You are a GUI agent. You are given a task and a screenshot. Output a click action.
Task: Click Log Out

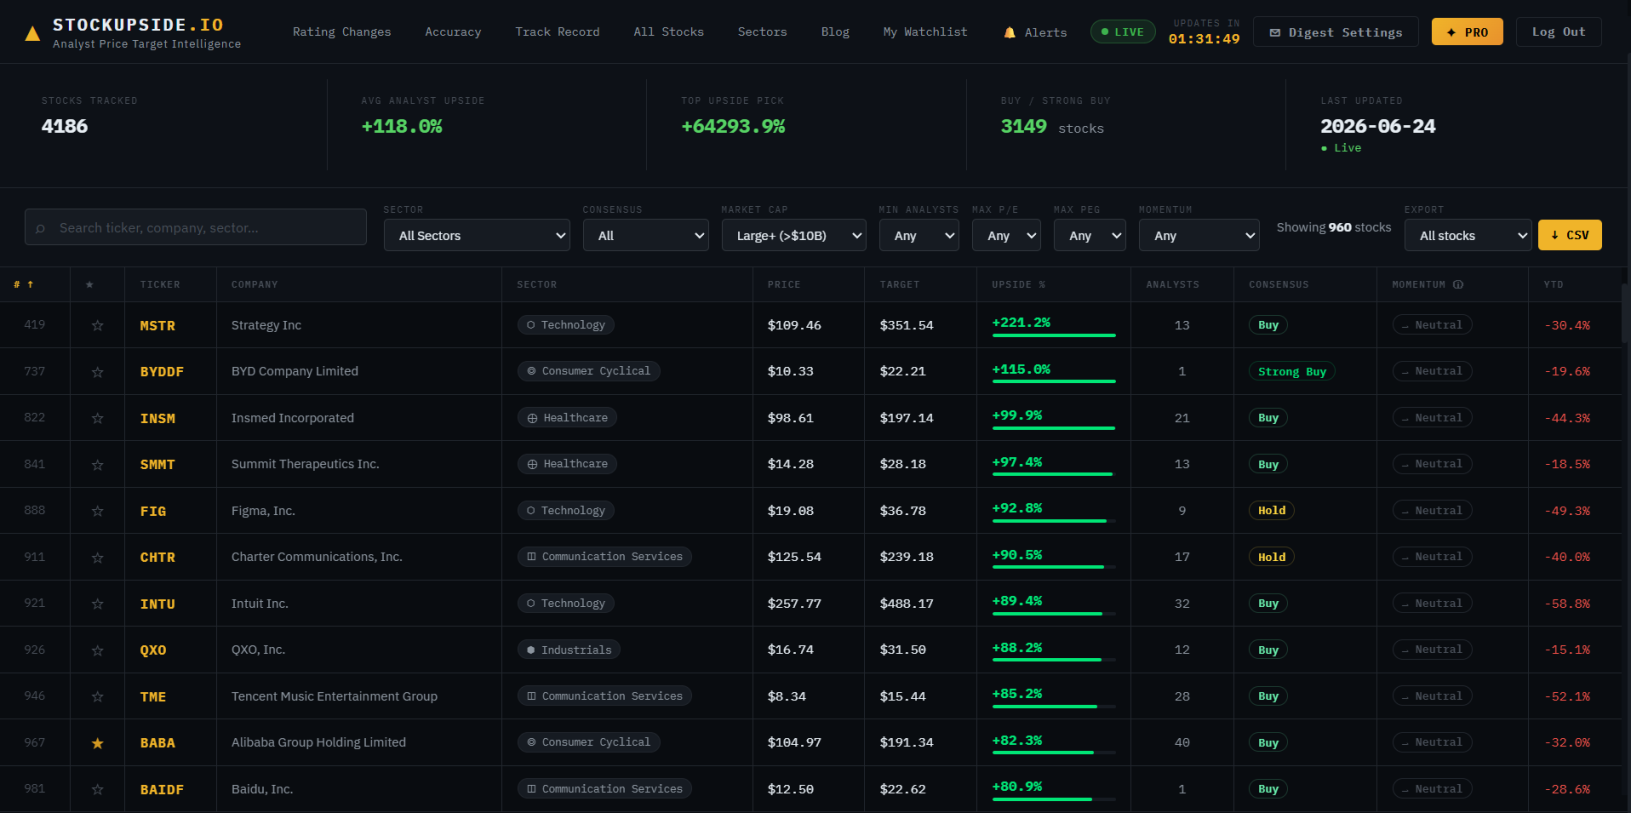click(x=1558, y=32)
